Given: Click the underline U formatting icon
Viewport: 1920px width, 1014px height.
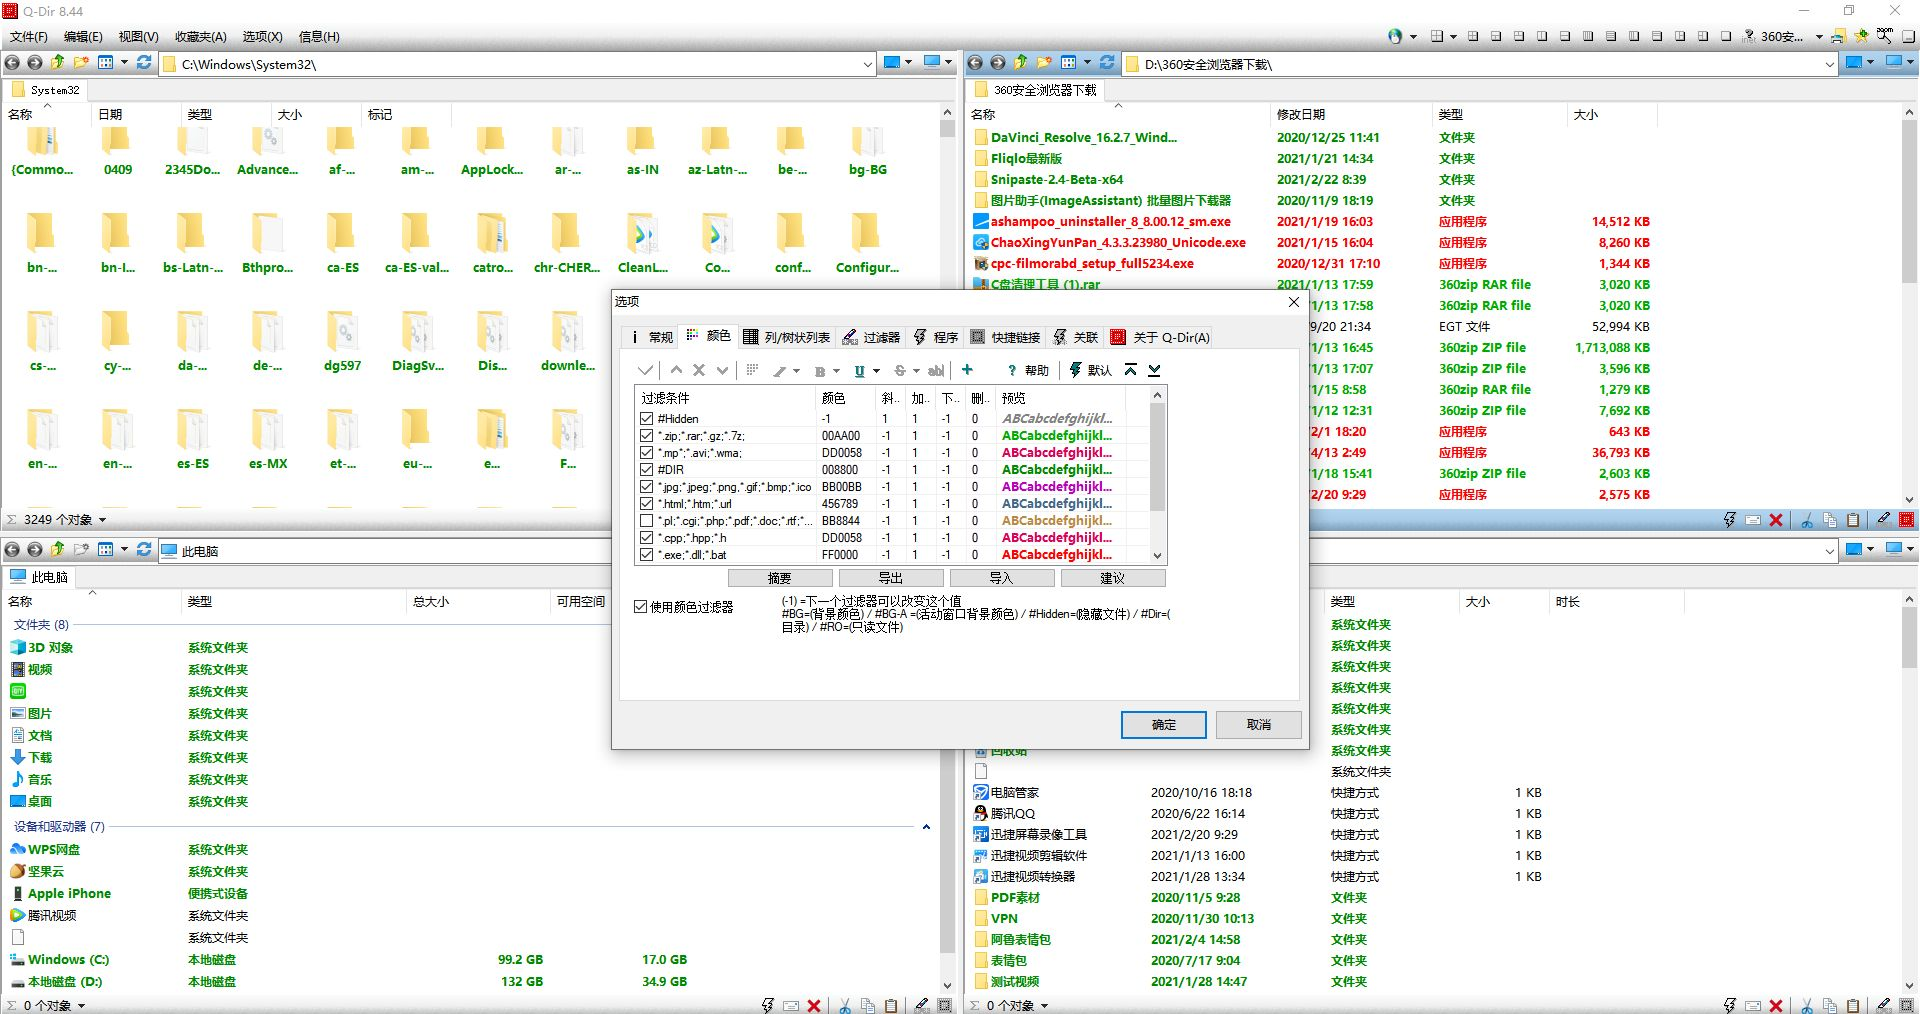Looking at the screenshot, I should (x=859, y=371).
